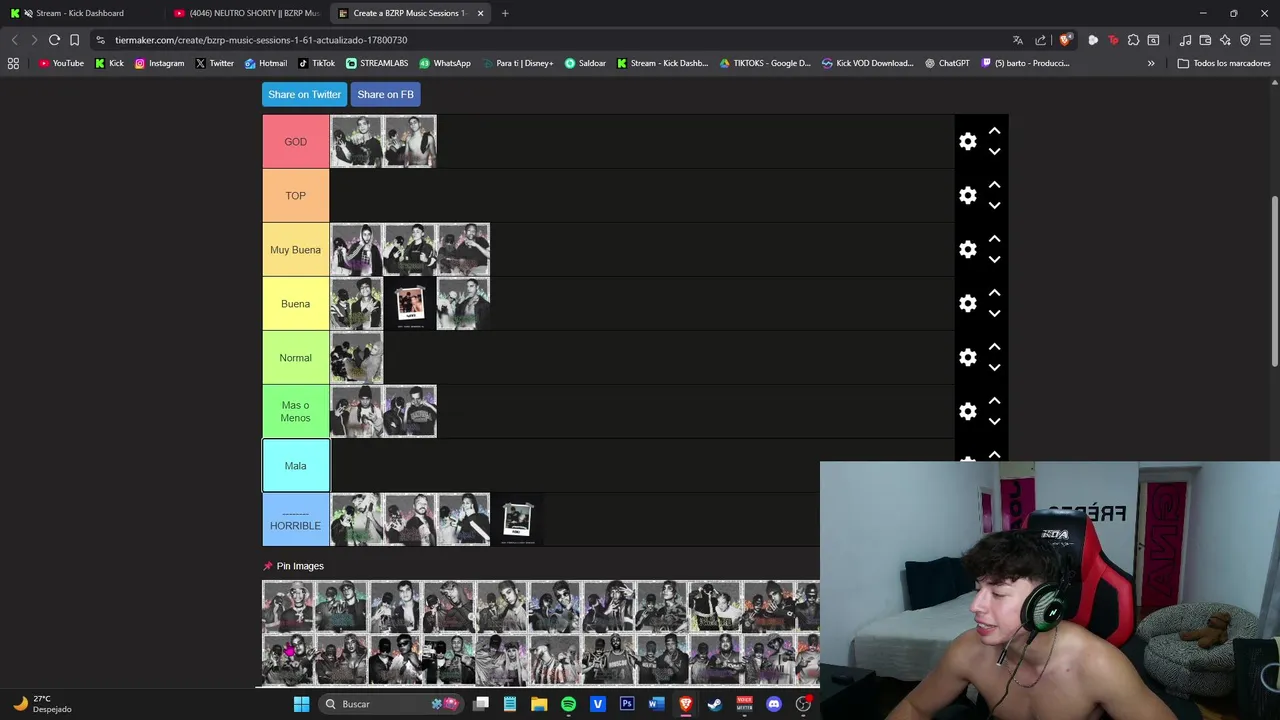Select first session image in GOD tier
1280x720 pixels.
357,142
